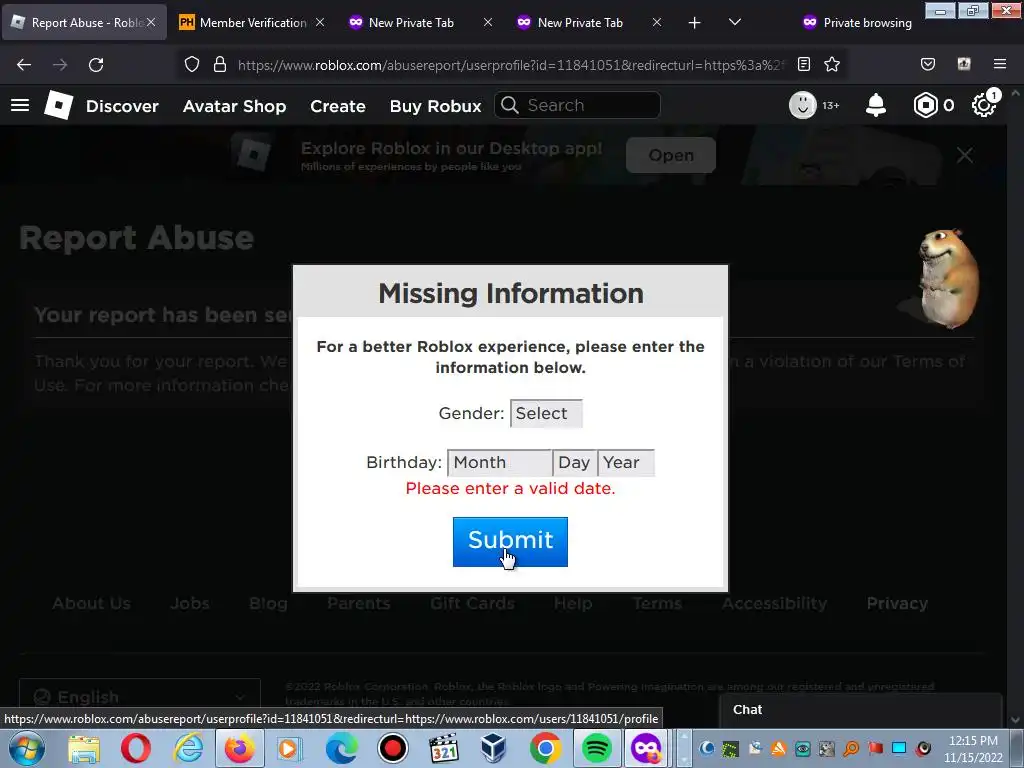Follow the Accessibility footer link
This screenshot has height=768, width=1024.
(x=775, y=603)
